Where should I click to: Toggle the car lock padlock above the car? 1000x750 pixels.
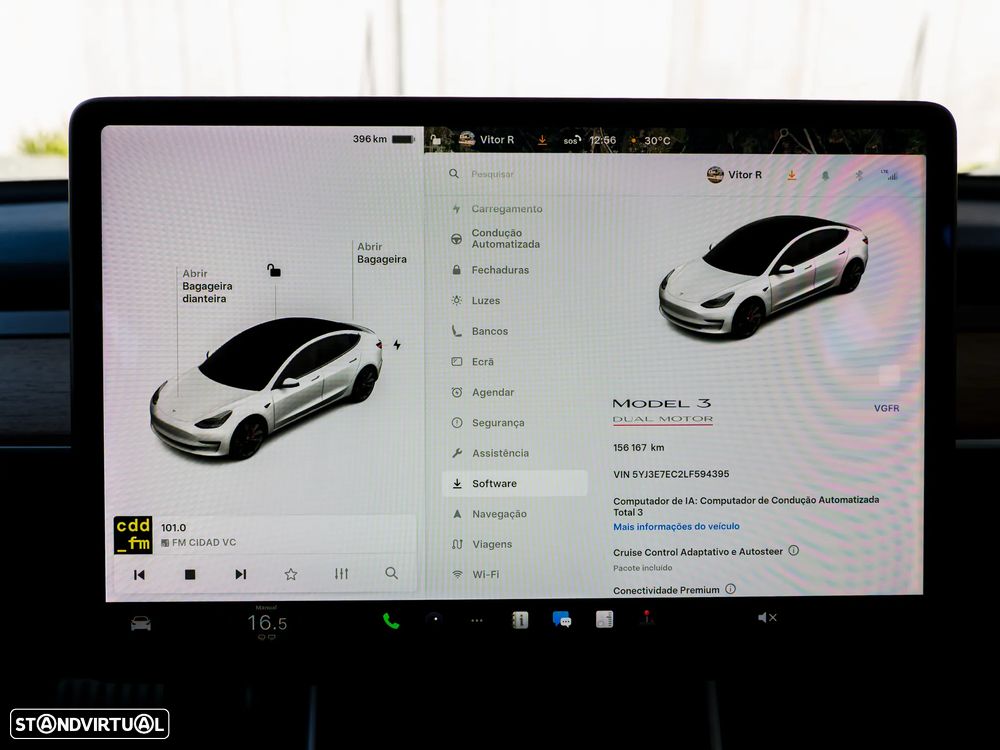pyautogui.click(x=274, y=270)
